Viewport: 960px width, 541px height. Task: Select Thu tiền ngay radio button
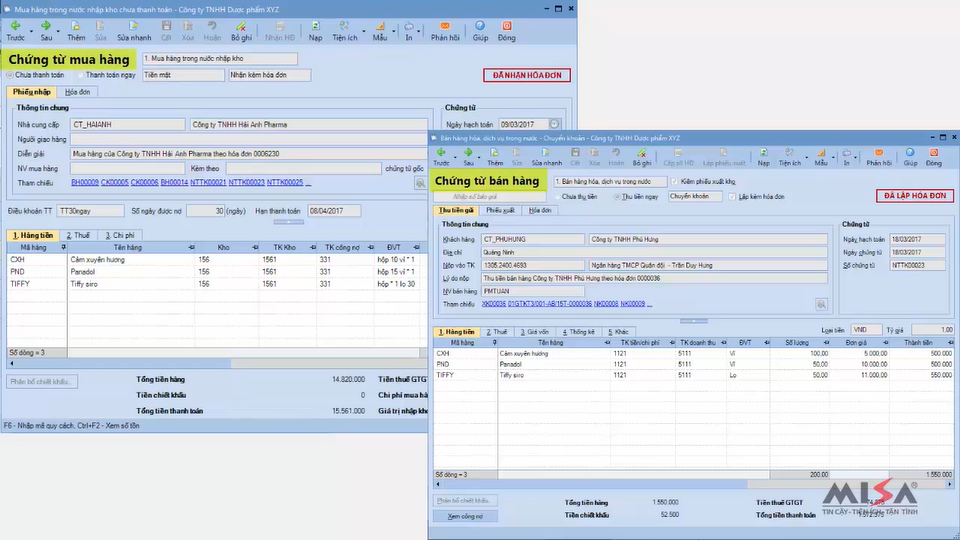(617, 196)
